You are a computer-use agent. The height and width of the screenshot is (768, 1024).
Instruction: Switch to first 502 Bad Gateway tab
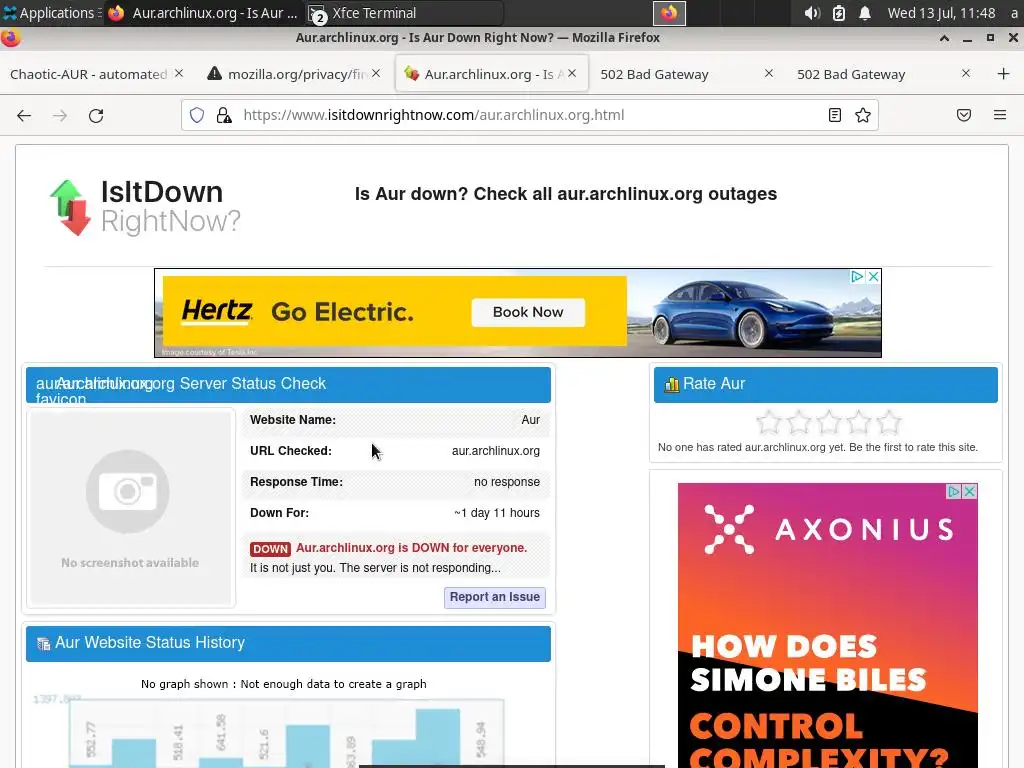click(x=655, y=74)
